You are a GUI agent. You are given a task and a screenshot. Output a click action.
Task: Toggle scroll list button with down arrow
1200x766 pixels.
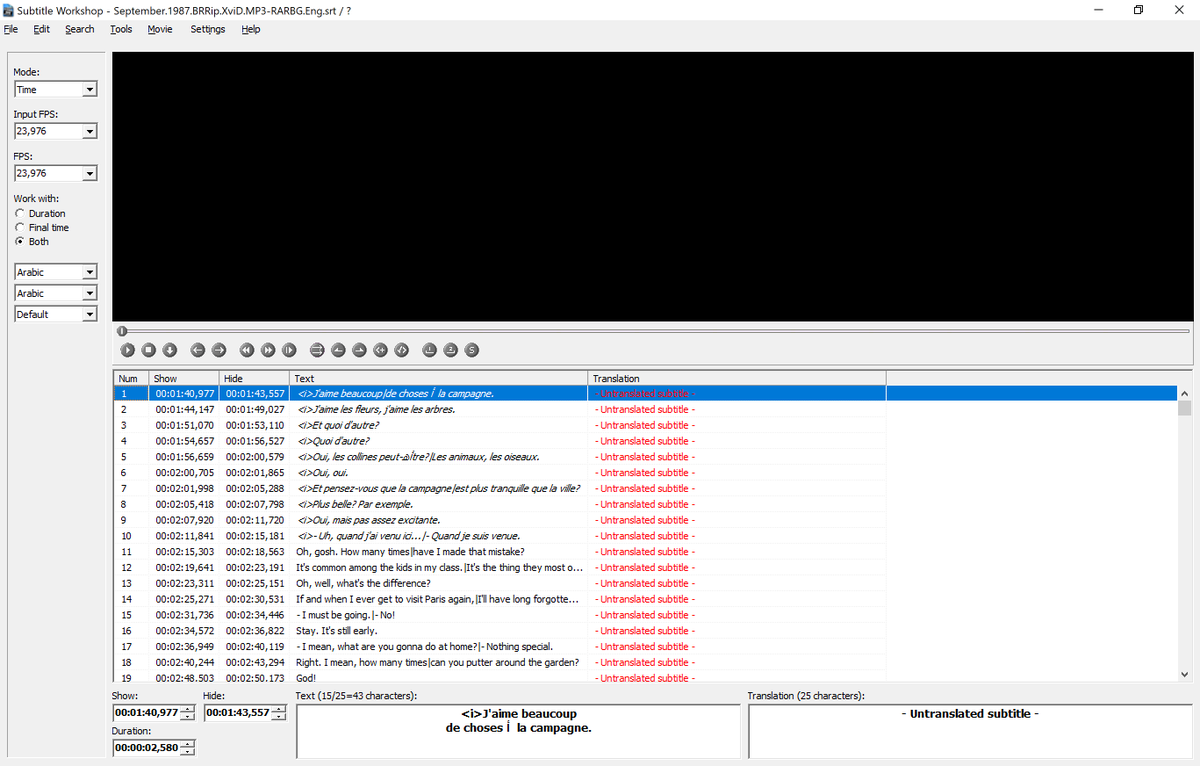(x=170, y=350)
